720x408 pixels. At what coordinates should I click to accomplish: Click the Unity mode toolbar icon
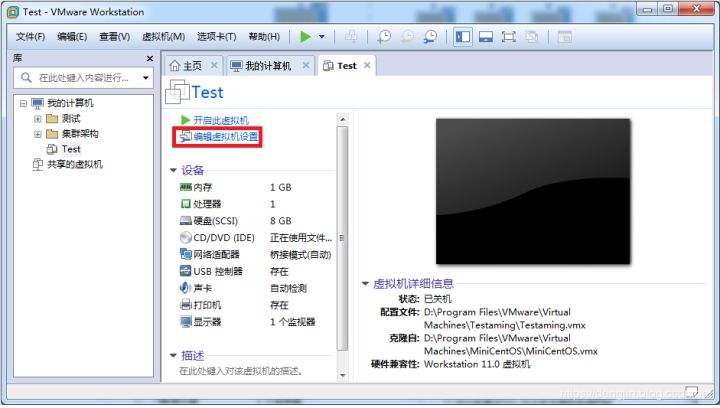pyautogui.click(x=532, y=37)
